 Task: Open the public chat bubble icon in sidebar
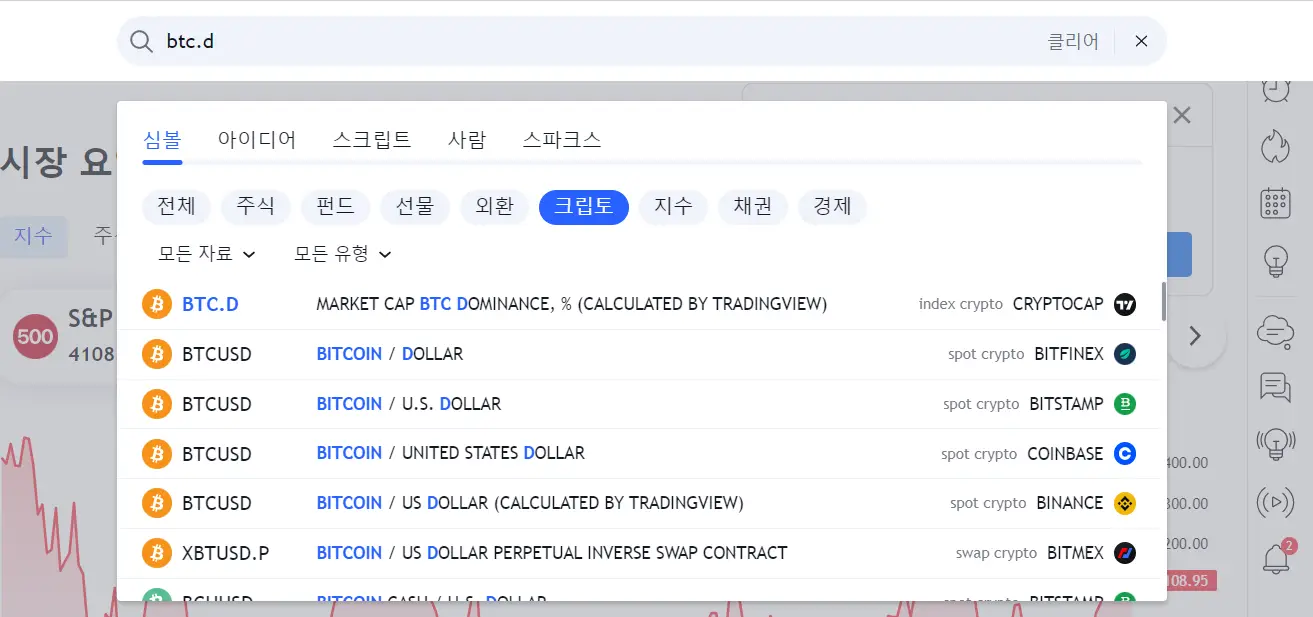pyautogui.click(x=1275, y=330)
